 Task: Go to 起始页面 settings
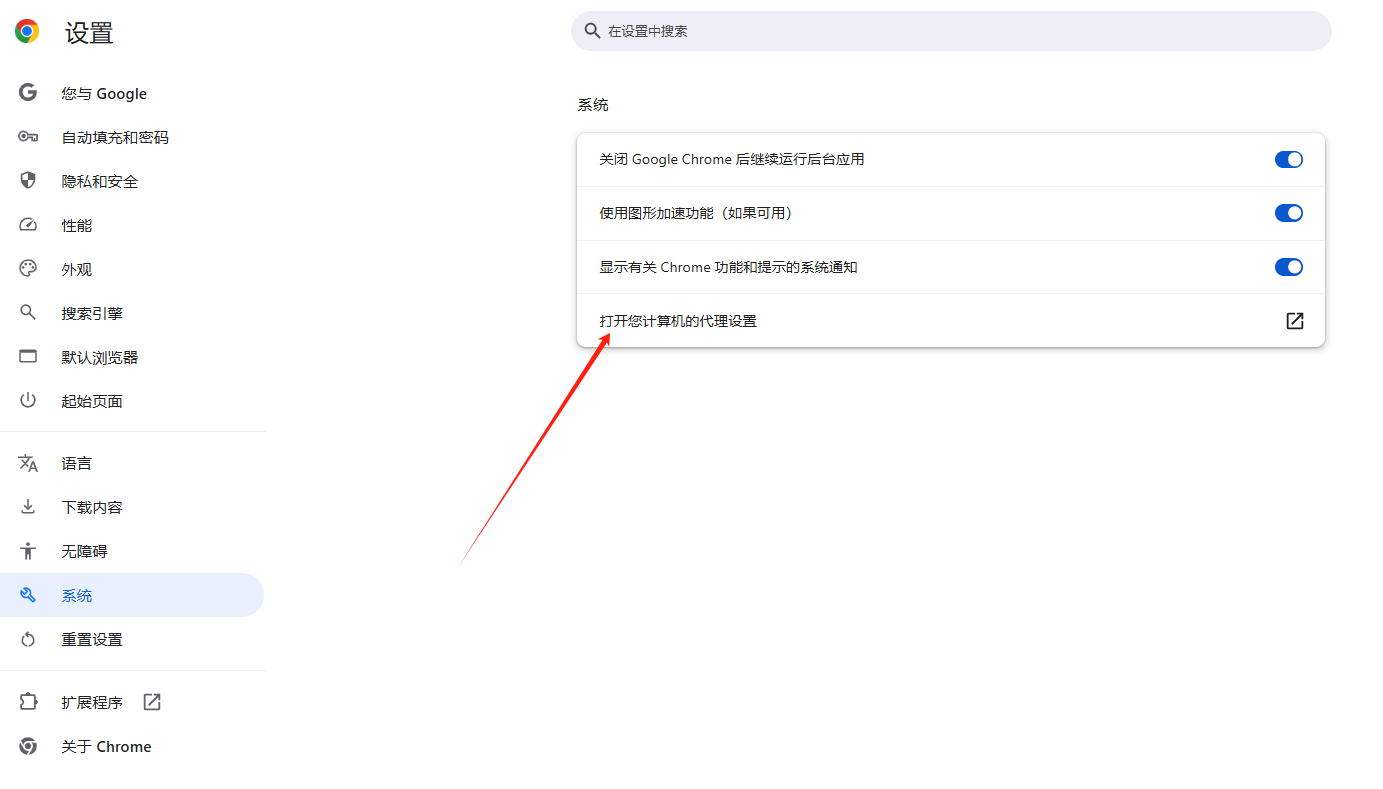[x=132, y=401]
